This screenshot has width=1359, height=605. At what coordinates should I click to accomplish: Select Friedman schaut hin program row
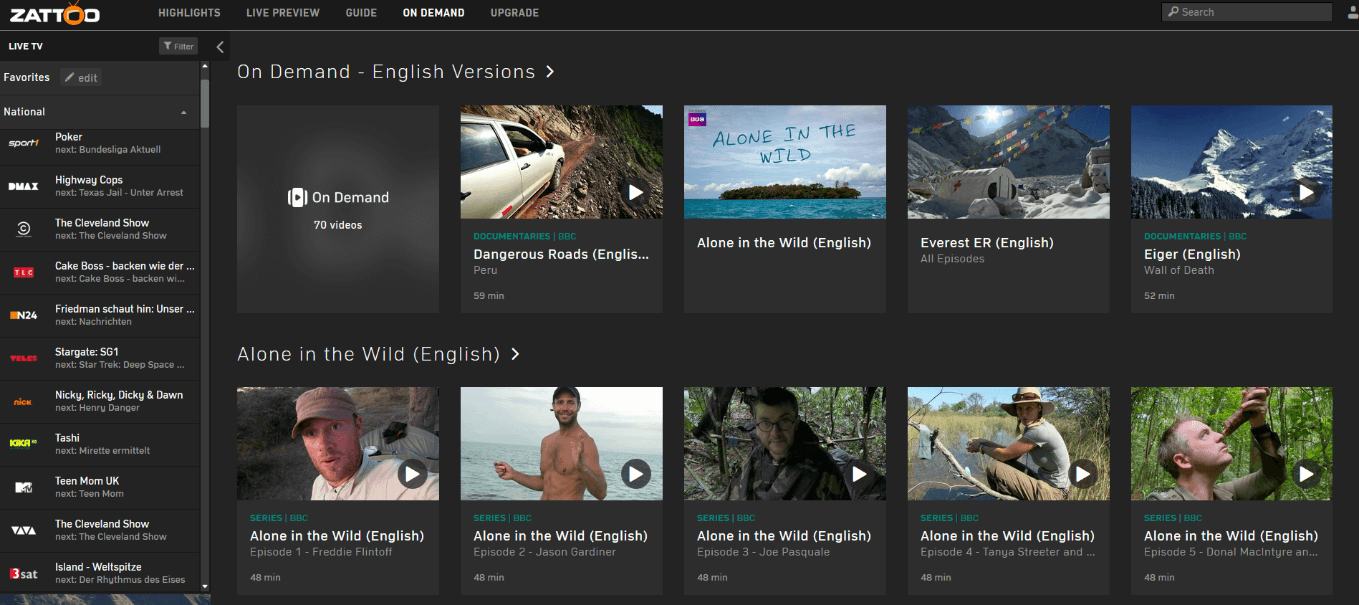(x=100, y=315)
